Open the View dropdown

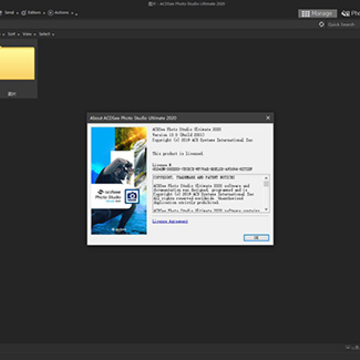tap(29, 34)
